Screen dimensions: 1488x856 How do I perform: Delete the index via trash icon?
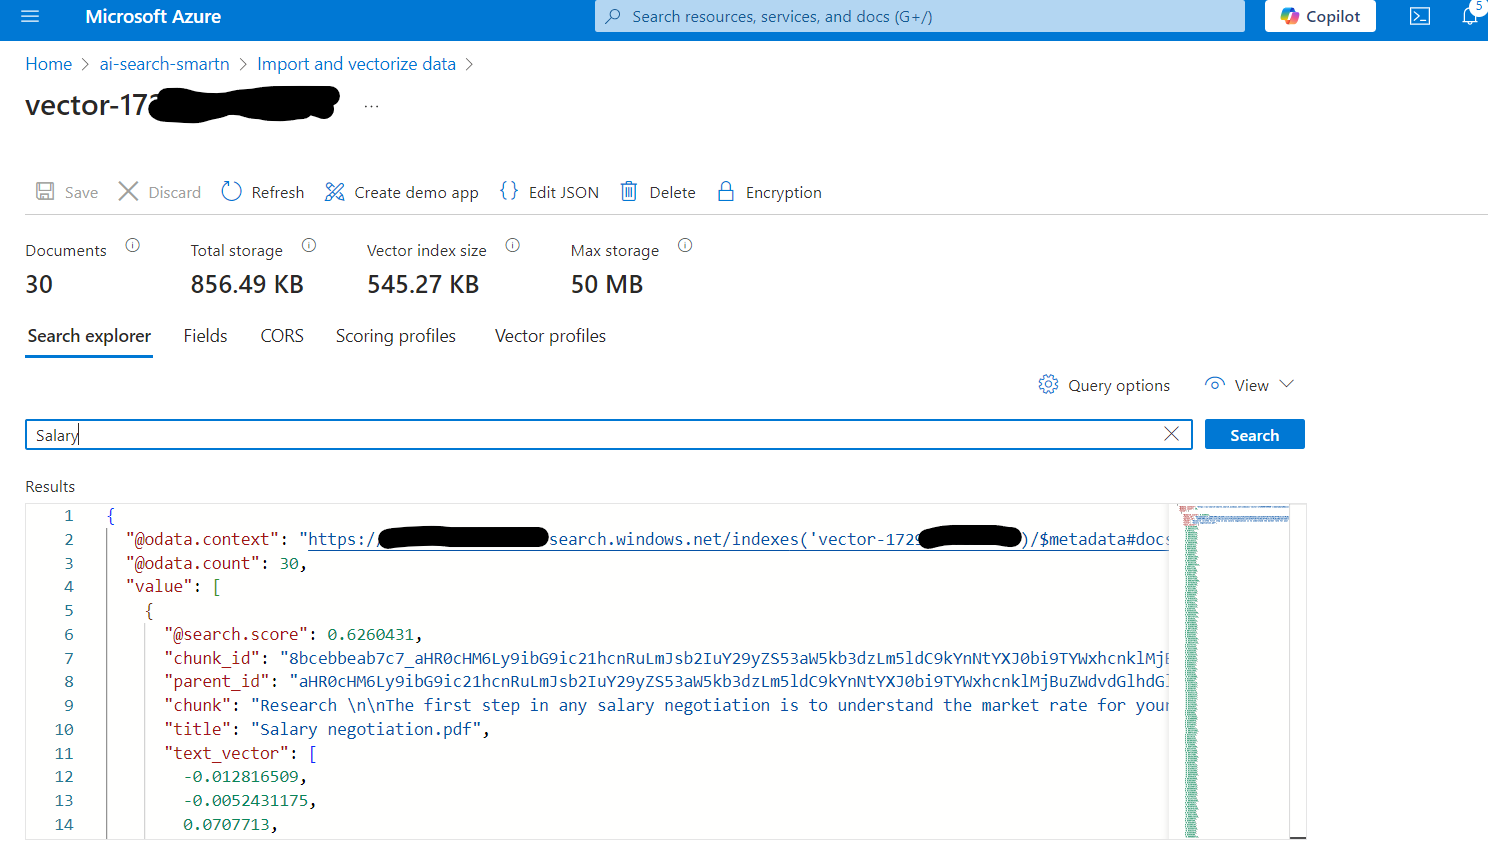629,191
